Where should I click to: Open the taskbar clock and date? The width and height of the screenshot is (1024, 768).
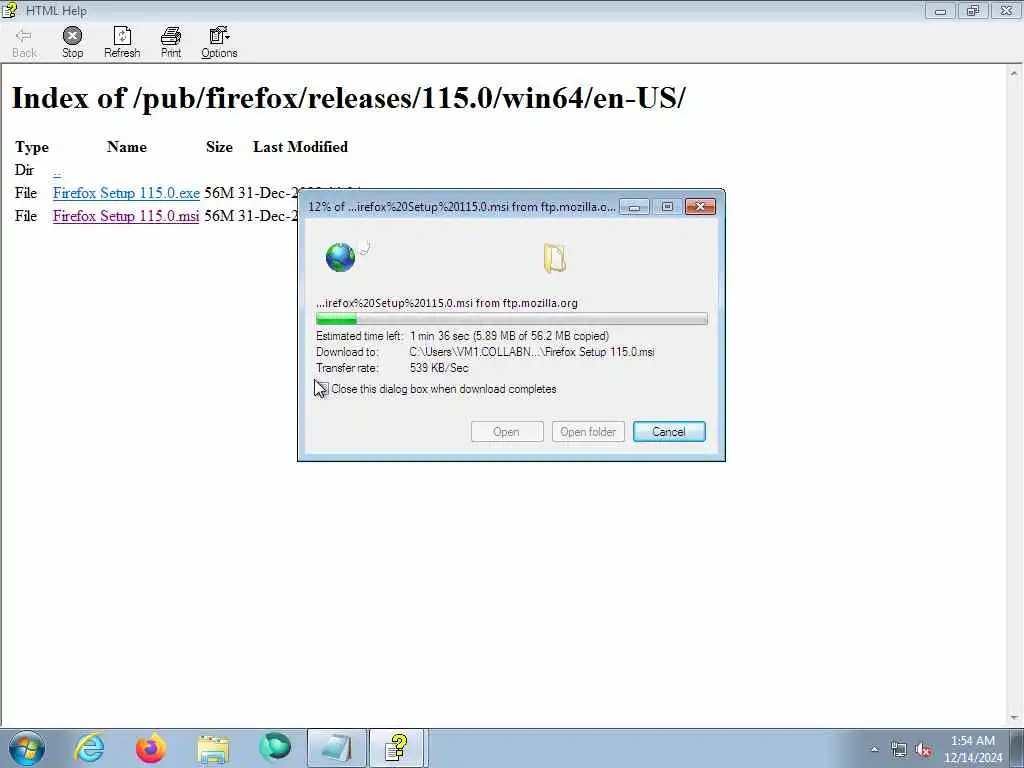[x=973, y=749]
